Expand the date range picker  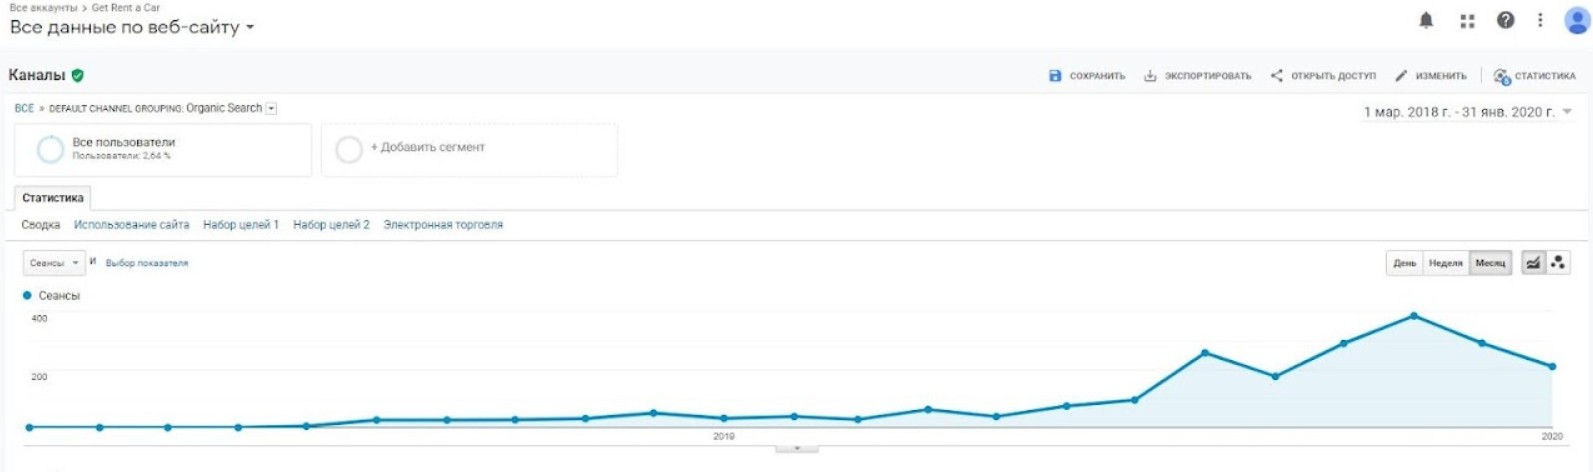(1567, 112)
